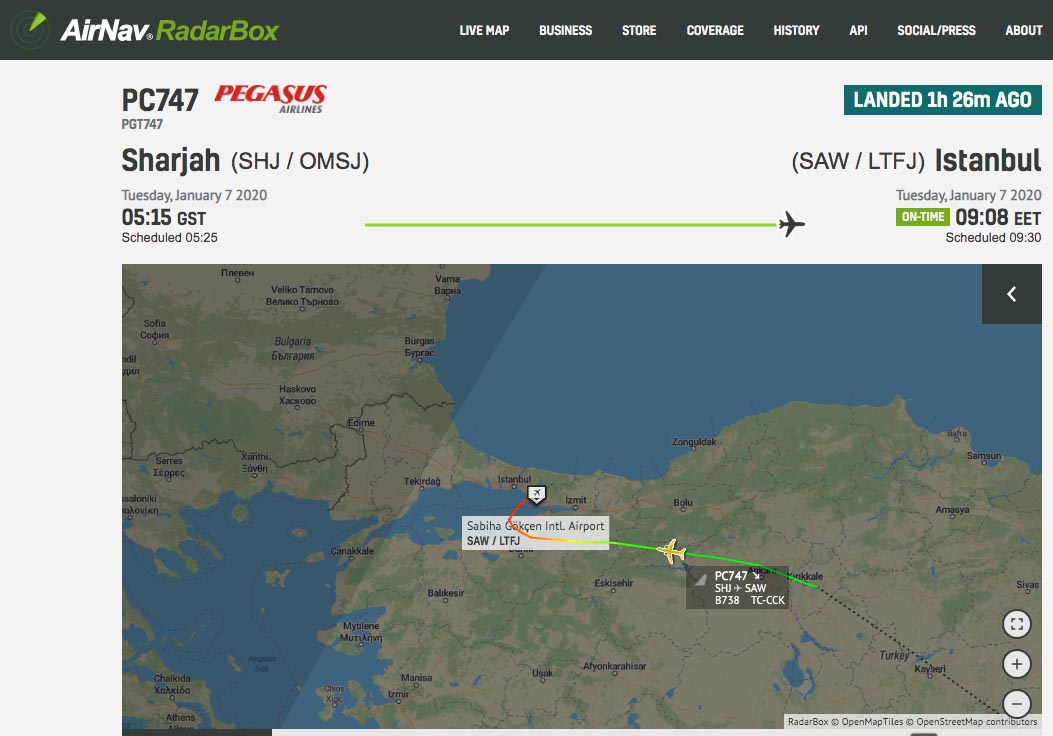Click arrival time 09:08 EET
Image resolution: width=1053 pixels, height=736 pixels.
tap(998, 218)
